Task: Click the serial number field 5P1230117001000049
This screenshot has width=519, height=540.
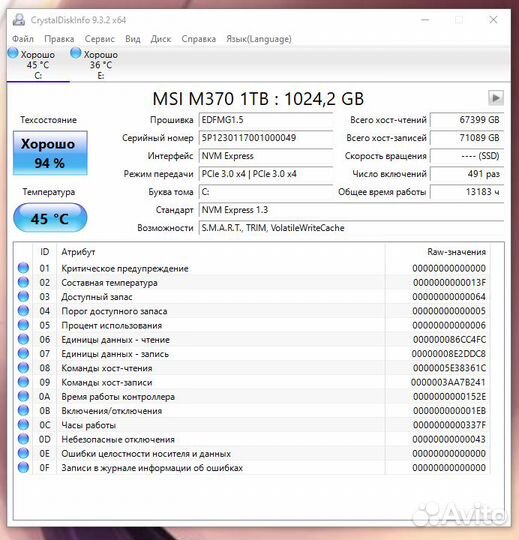Action: (266, 138)
